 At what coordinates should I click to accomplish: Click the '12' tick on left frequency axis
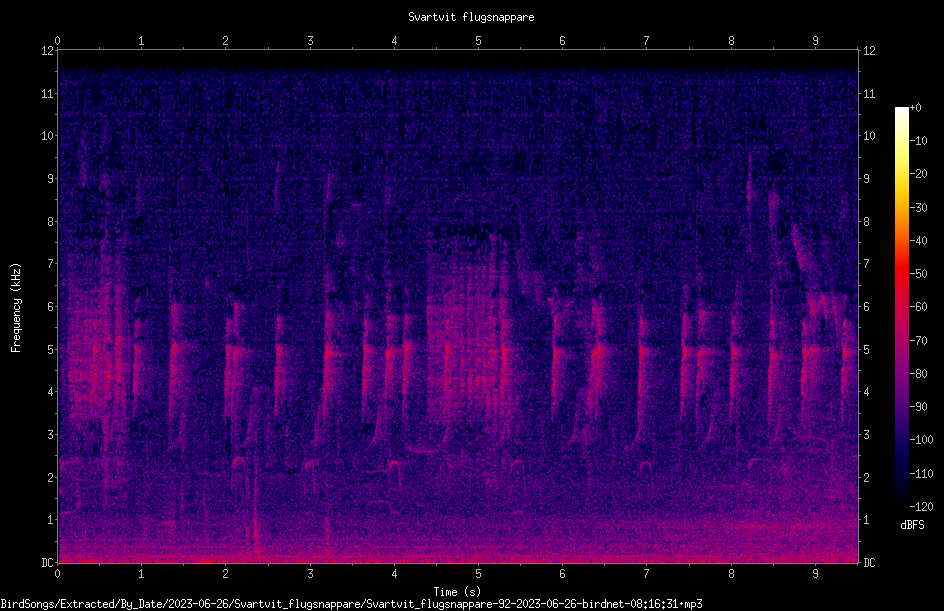(x=47, y=51)
